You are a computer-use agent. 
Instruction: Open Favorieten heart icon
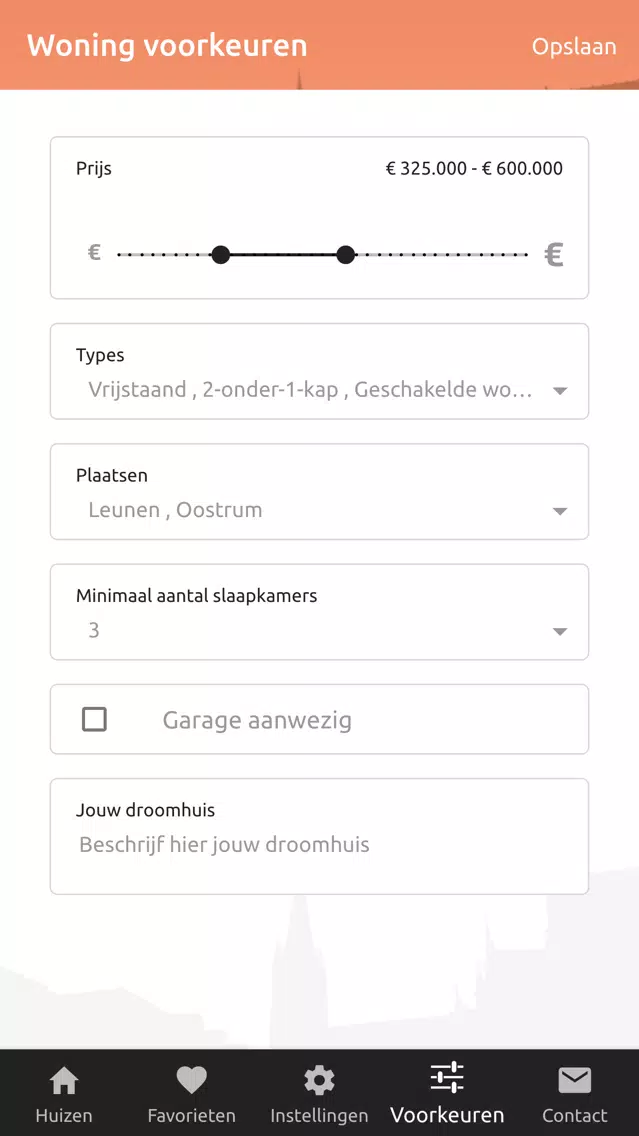coord(191,1081)
